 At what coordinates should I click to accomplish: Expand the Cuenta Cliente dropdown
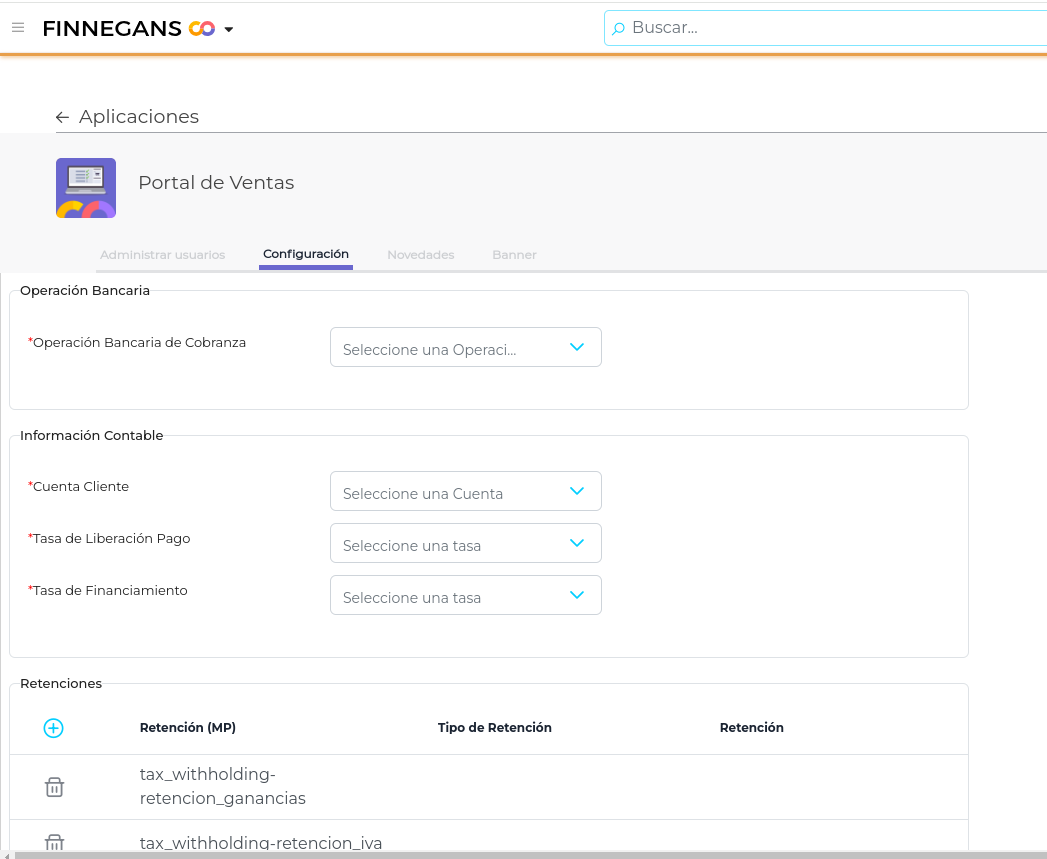465,492
